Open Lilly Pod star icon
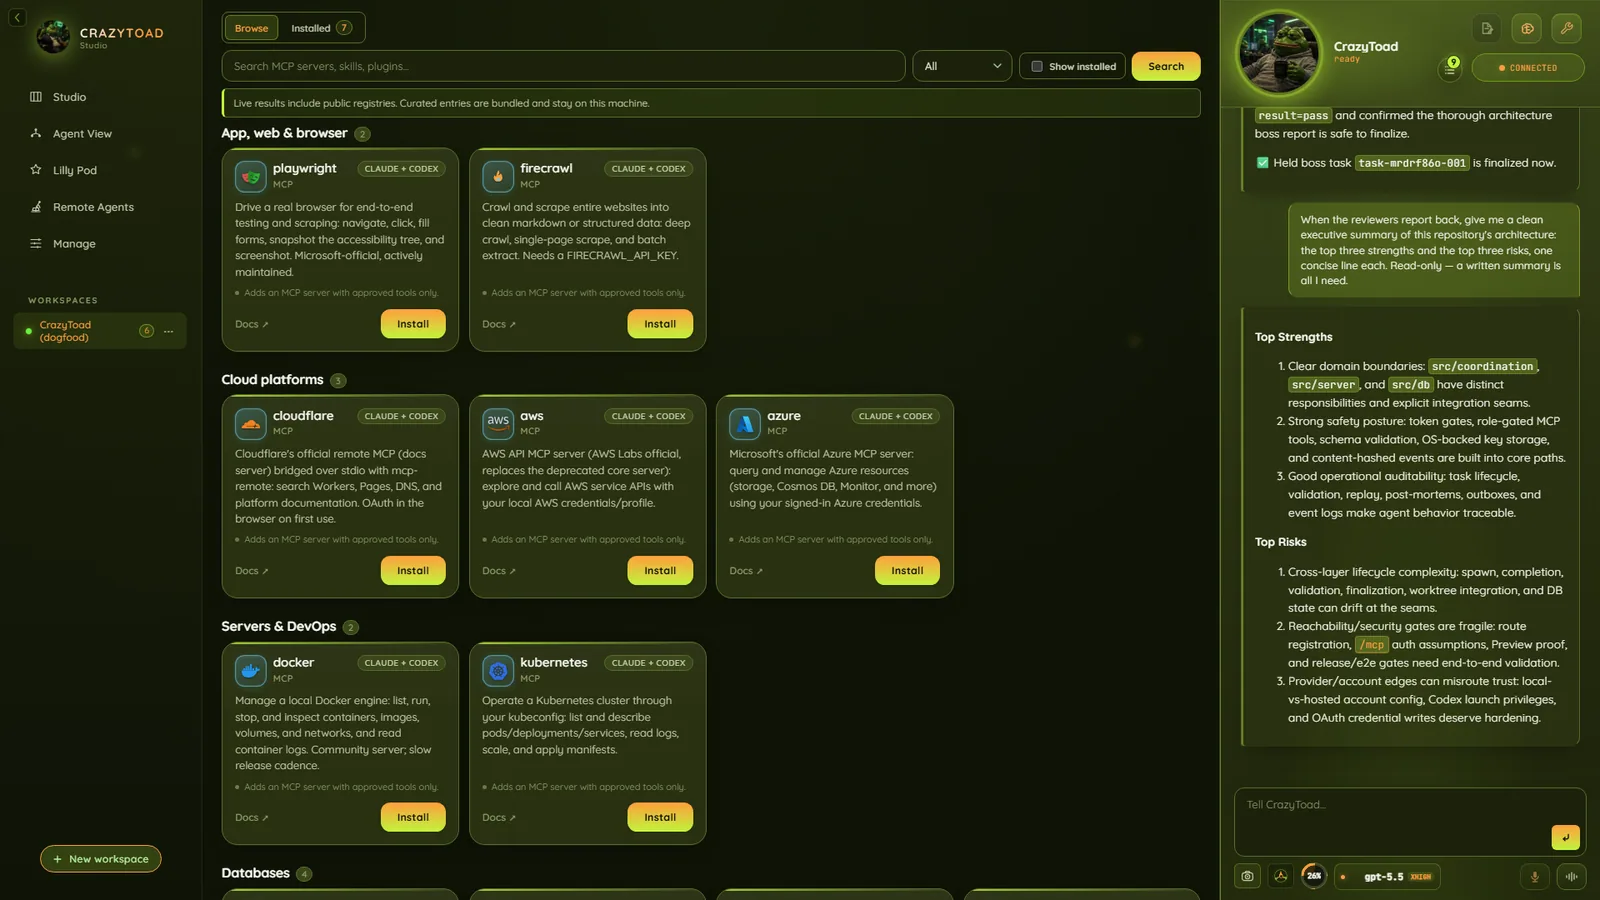Screen dimensions: 1600x900 pyautogui.click(x=36, y=170)
